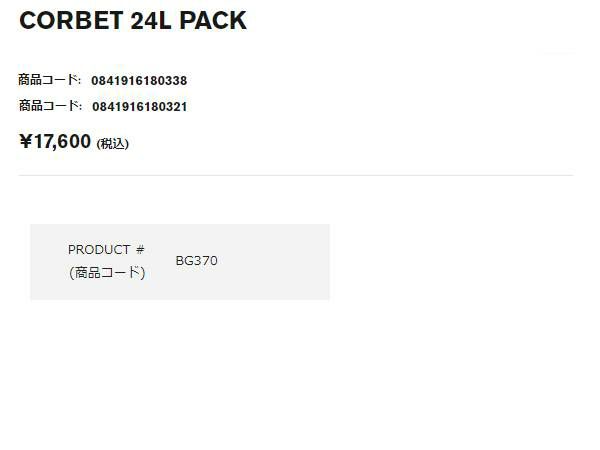Select product code 0841916180338
This screenshot has height=450, width=600.
coord(139,81)
